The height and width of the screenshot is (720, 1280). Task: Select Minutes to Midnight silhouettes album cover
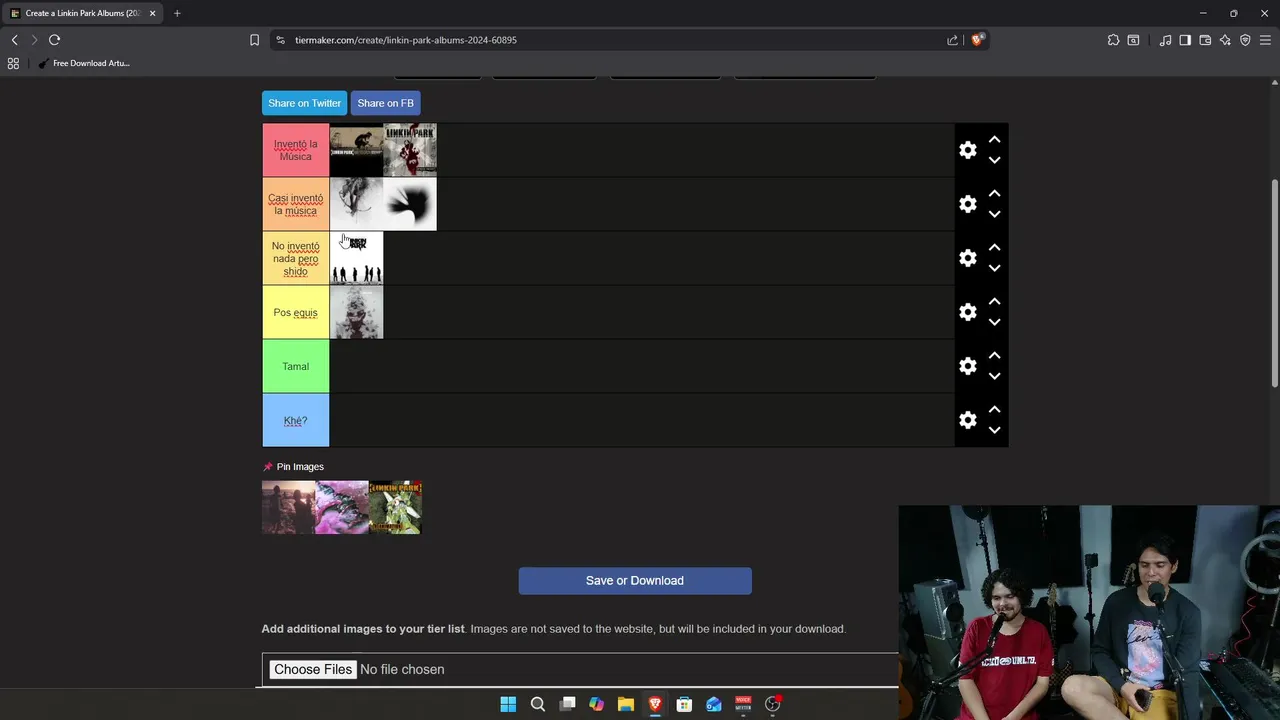tap(356, 258)
